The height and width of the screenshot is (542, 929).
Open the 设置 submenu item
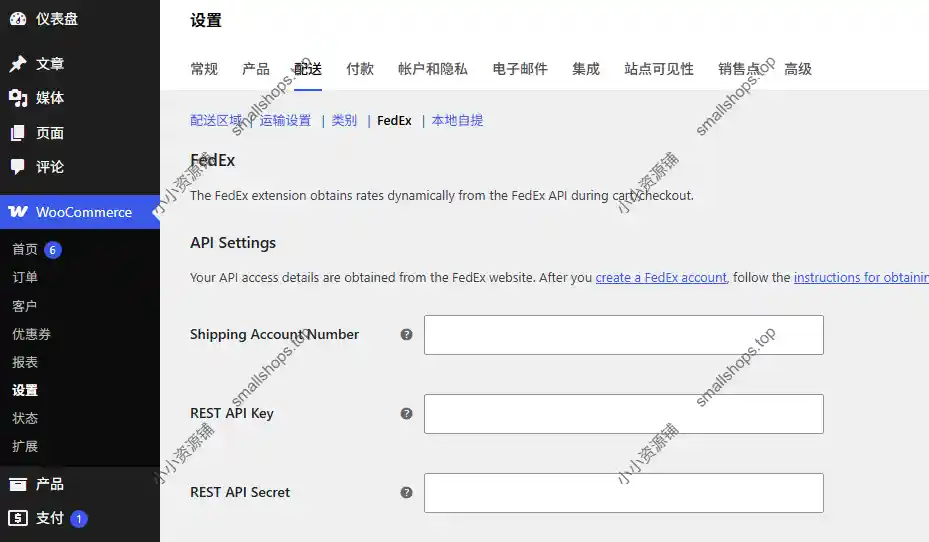coord(25,390)
